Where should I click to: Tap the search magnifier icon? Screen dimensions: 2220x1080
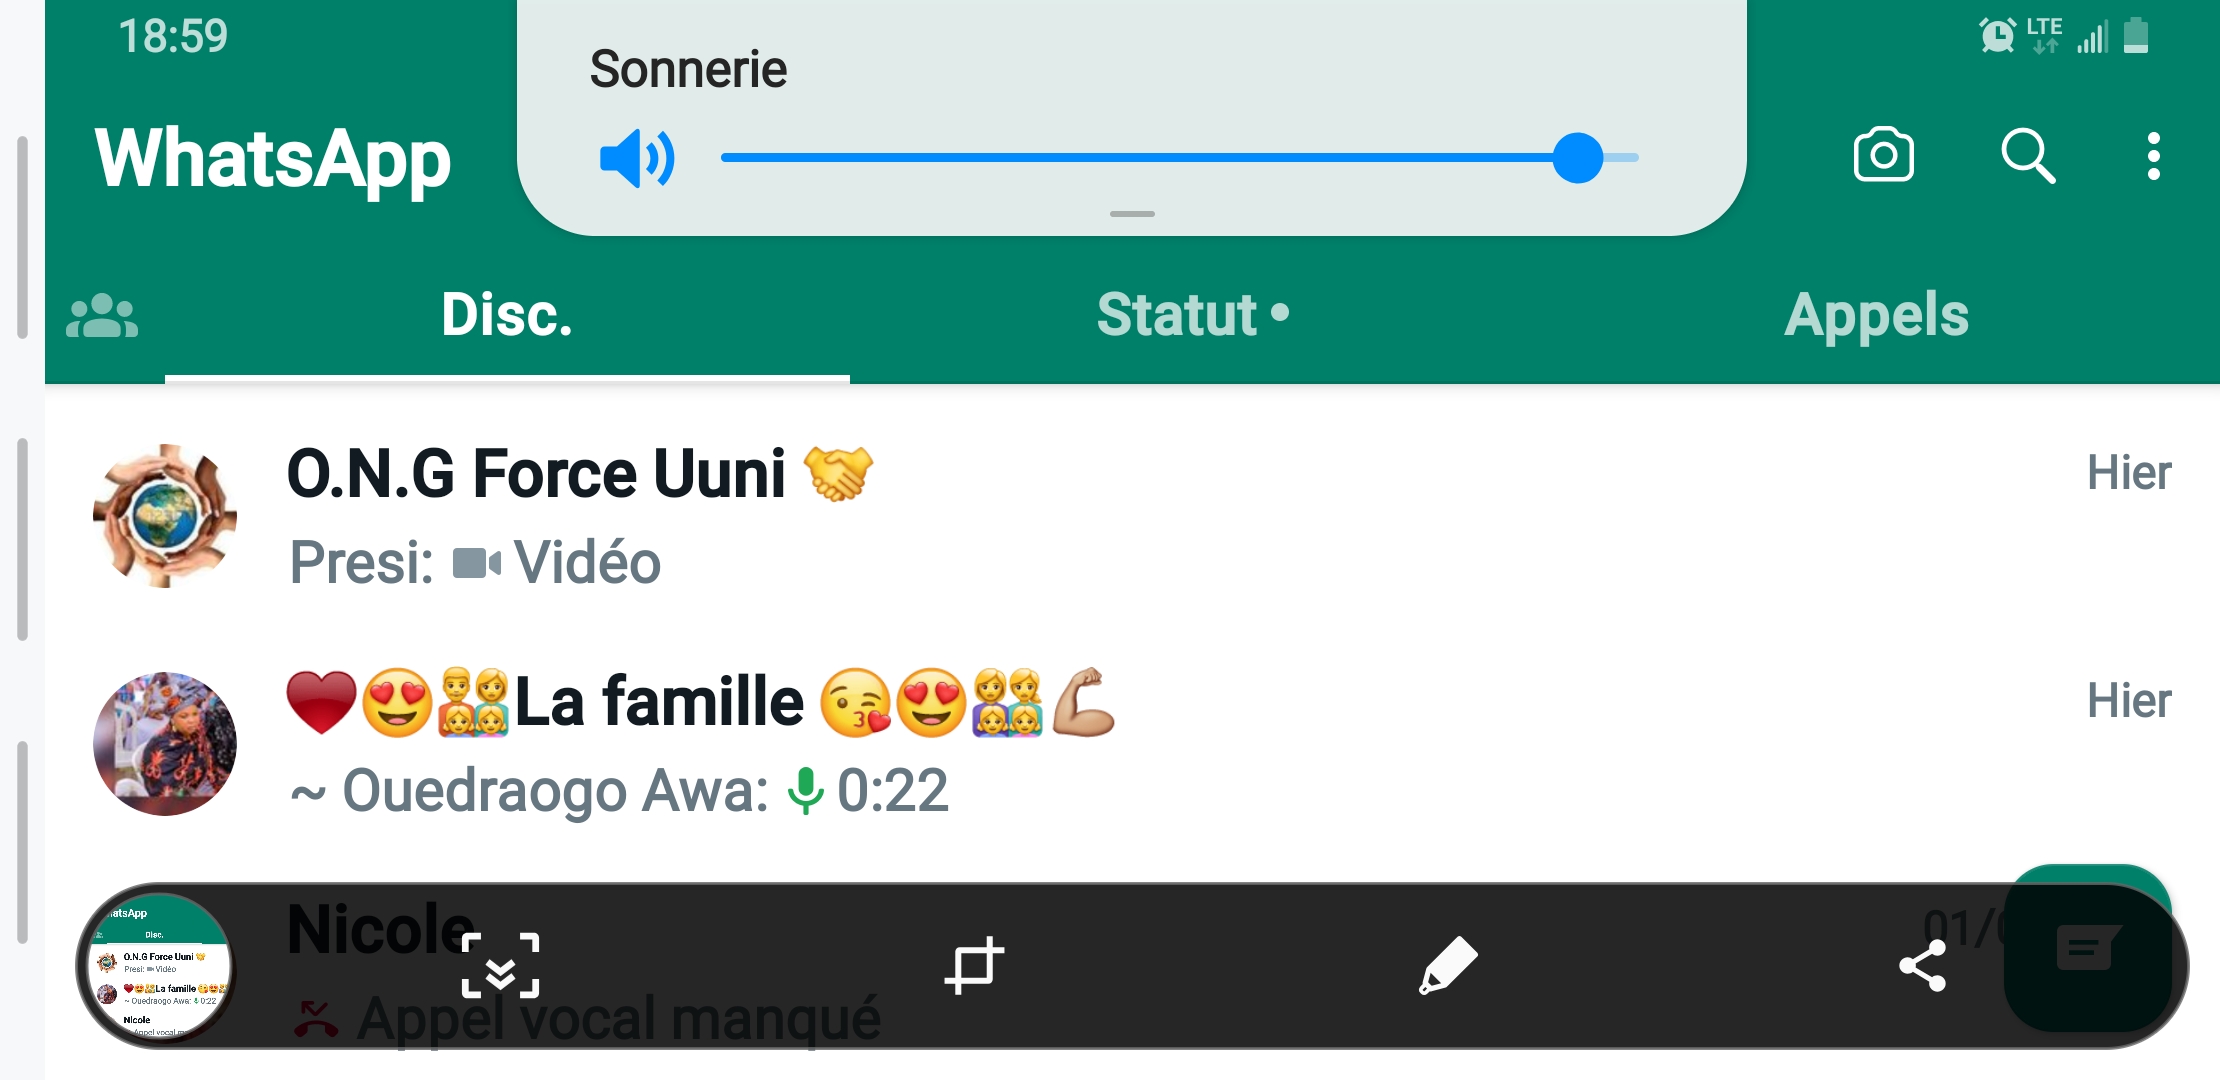(2027, 156)
